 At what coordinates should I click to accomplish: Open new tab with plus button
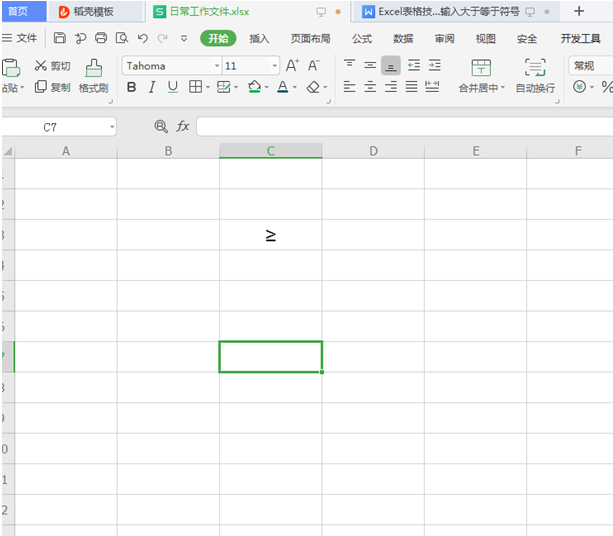click(579, 11)
